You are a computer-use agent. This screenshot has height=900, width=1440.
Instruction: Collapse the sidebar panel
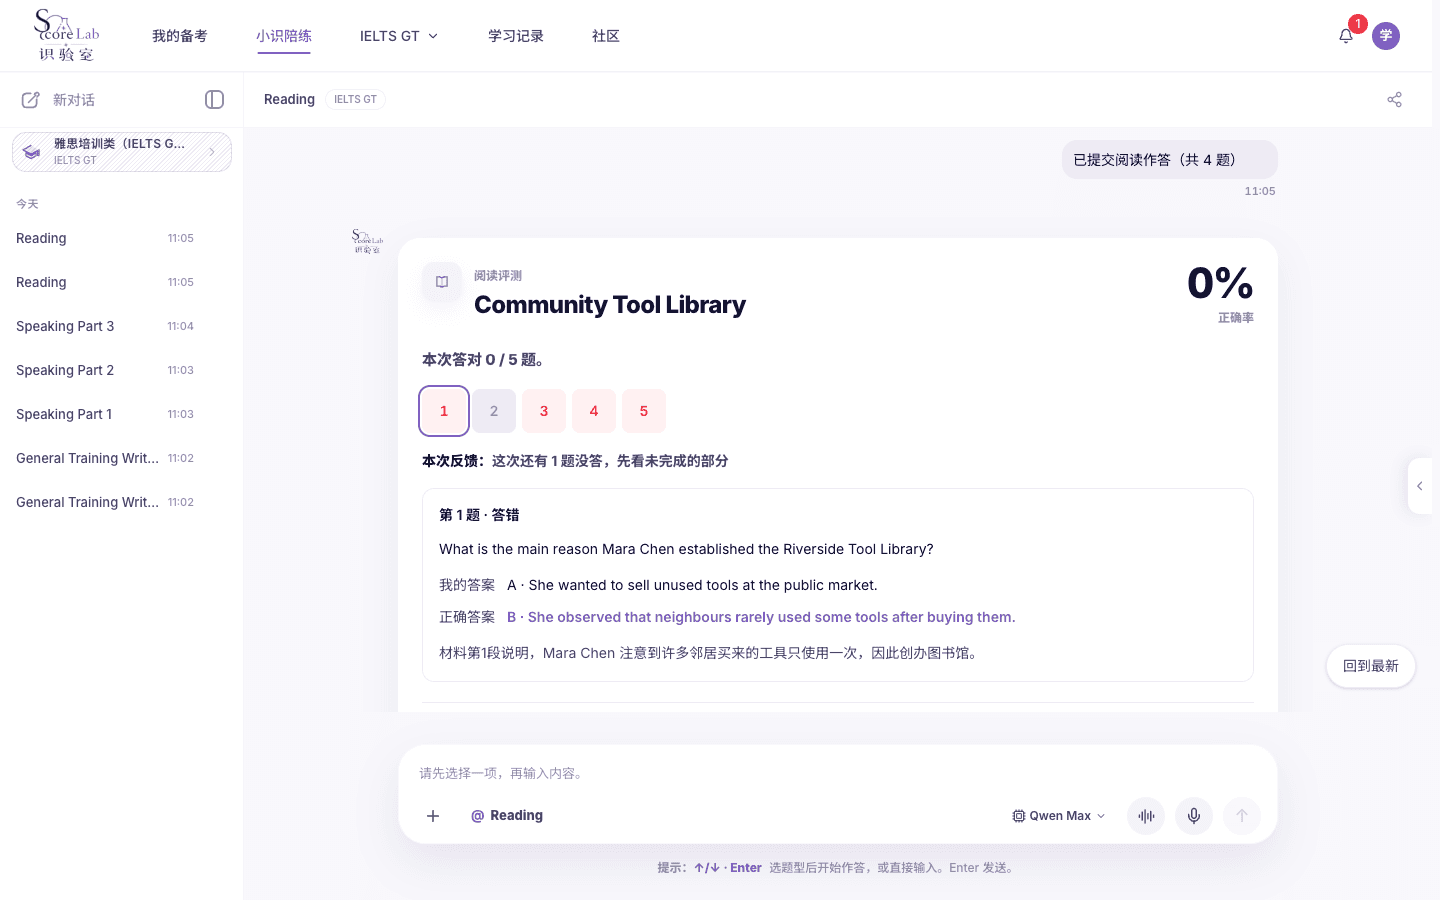(214, 99)
